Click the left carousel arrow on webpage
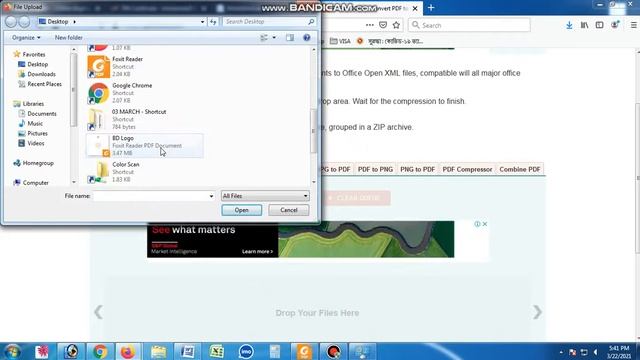This screenshot has width=640, height=360. pyautogui.click(x=98, y=312)
